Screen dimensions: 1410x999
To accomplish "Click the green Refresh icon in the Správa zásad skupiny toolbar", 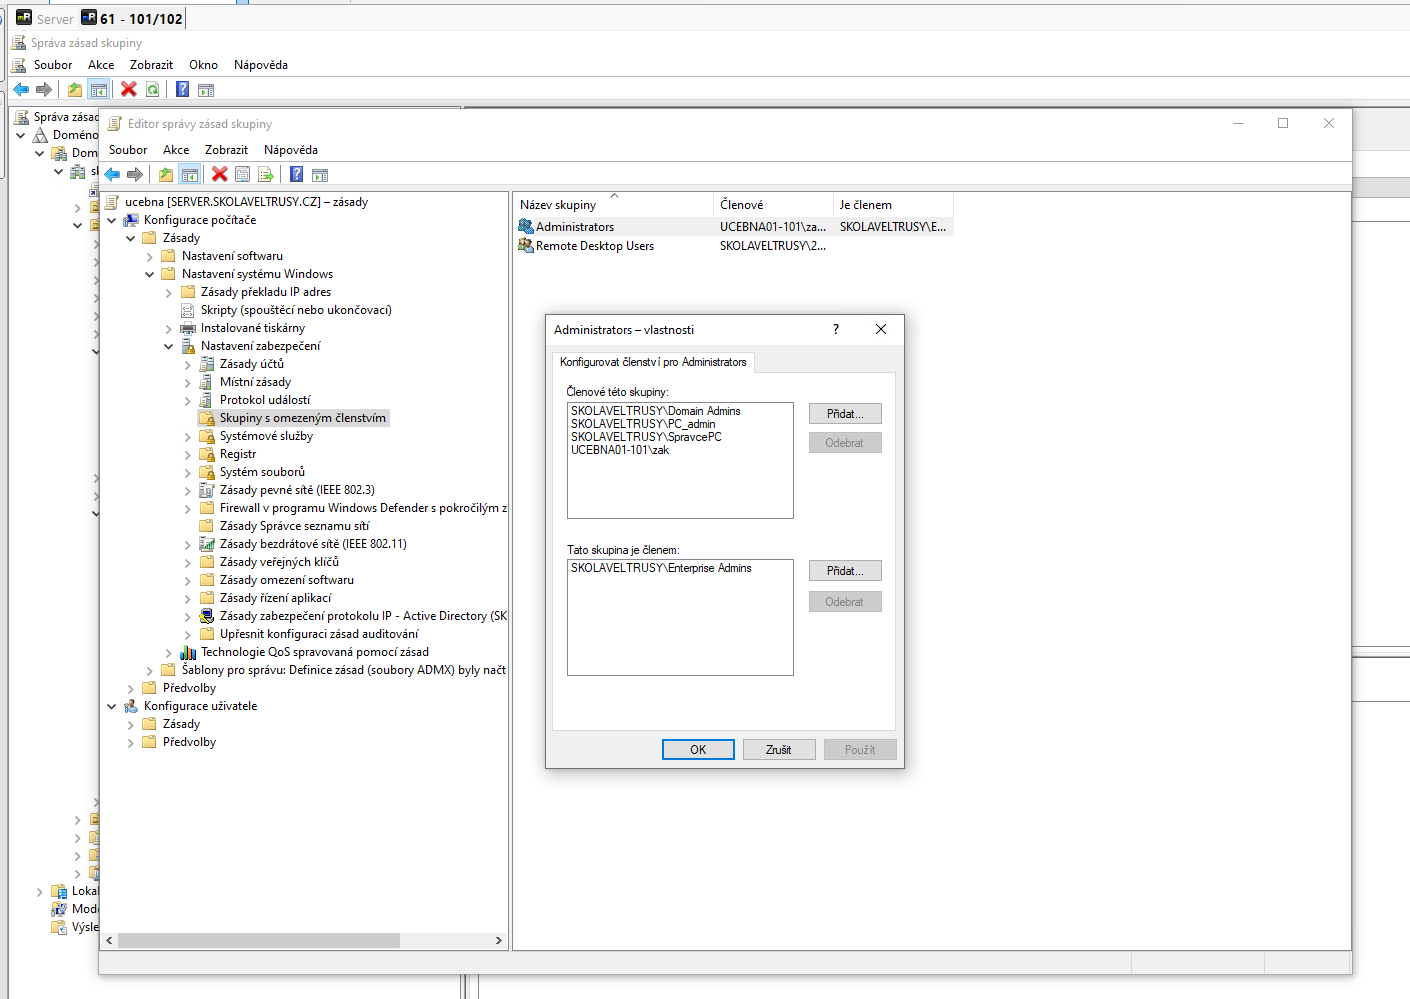I will (153, 90).
